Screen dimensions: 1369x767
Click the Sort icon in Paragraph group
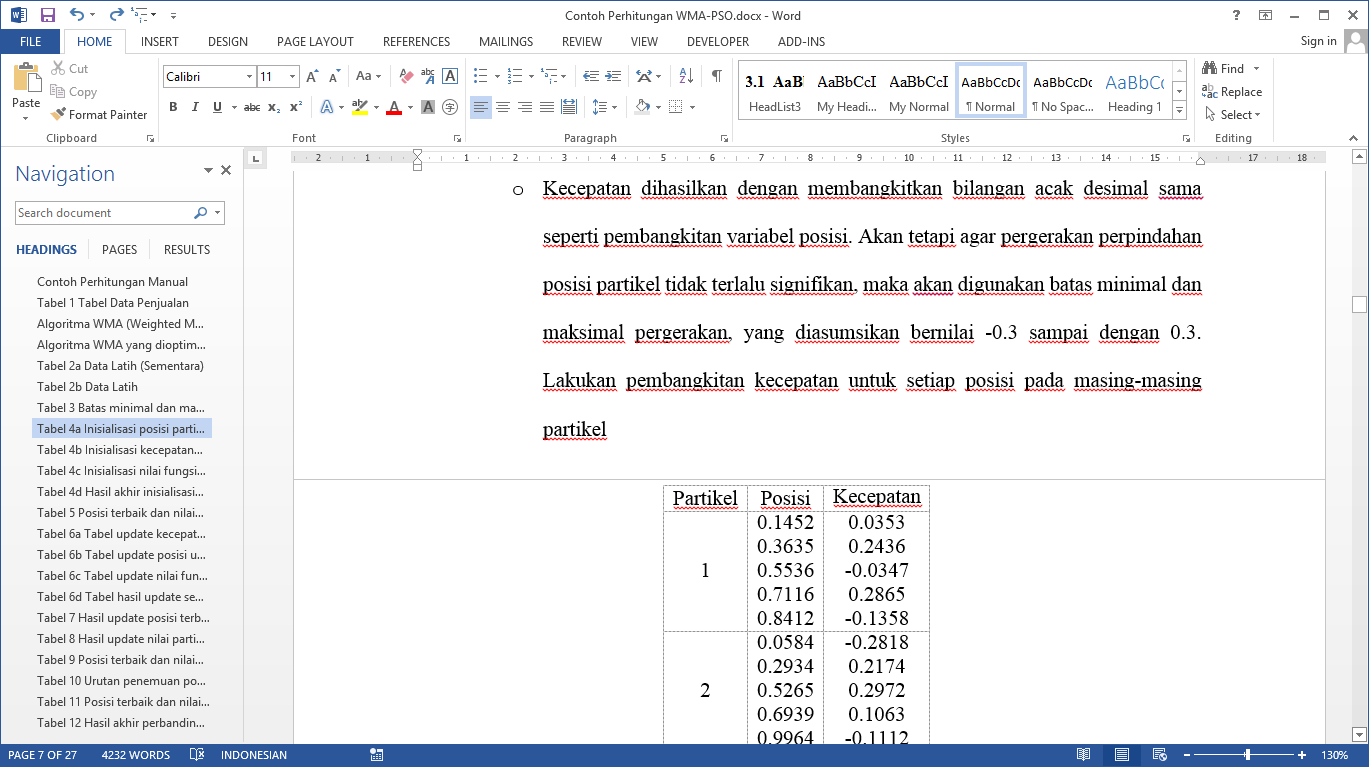686,76
